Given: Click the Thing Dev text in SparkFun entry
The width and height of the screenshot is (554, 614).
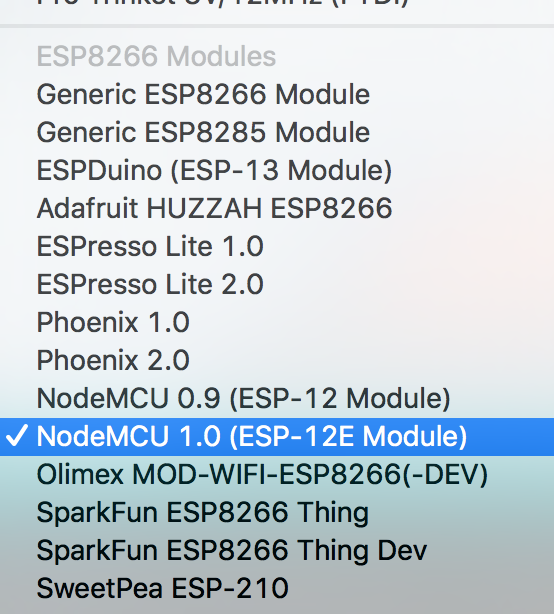Looking at the screenshot, I should (361, 551).
